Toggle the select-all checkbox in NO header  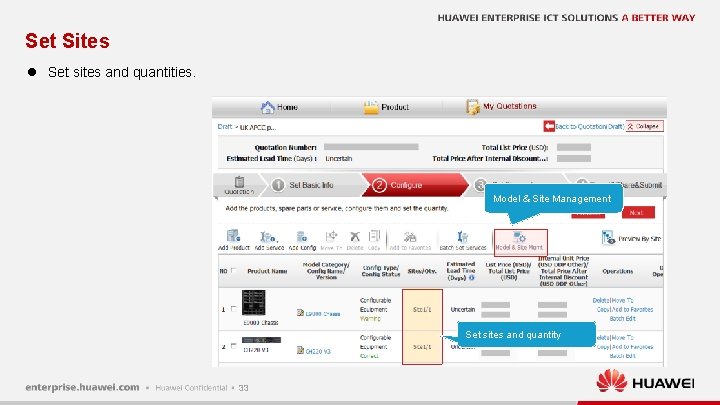click(x=234, y=271)
